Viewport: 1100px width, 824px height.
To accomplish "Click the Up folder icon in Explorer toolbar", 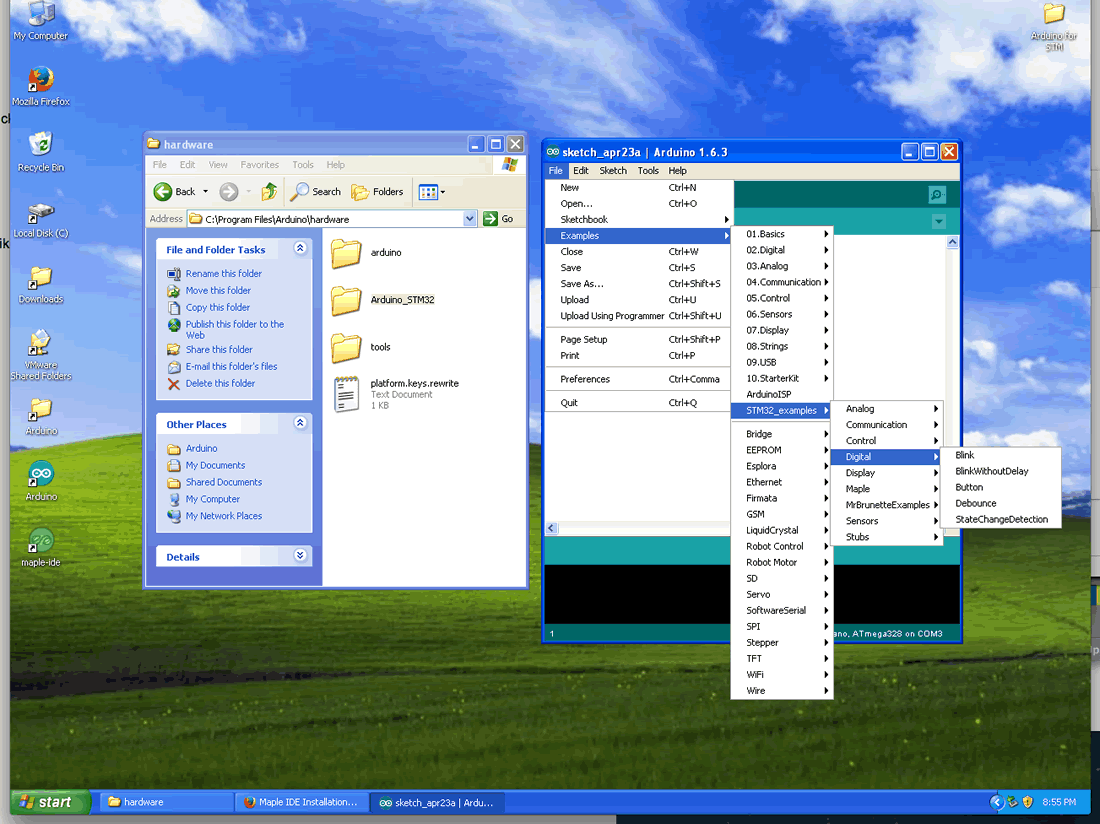I will point(269,191).
